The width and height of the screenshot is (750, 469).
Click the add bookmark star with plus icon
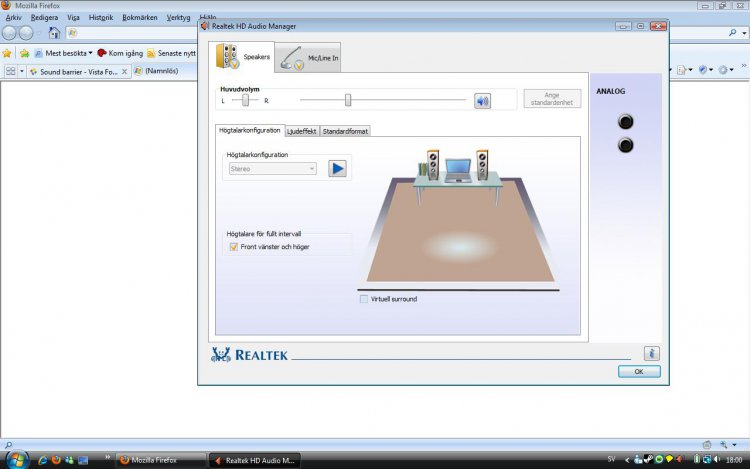click(24, 53)
